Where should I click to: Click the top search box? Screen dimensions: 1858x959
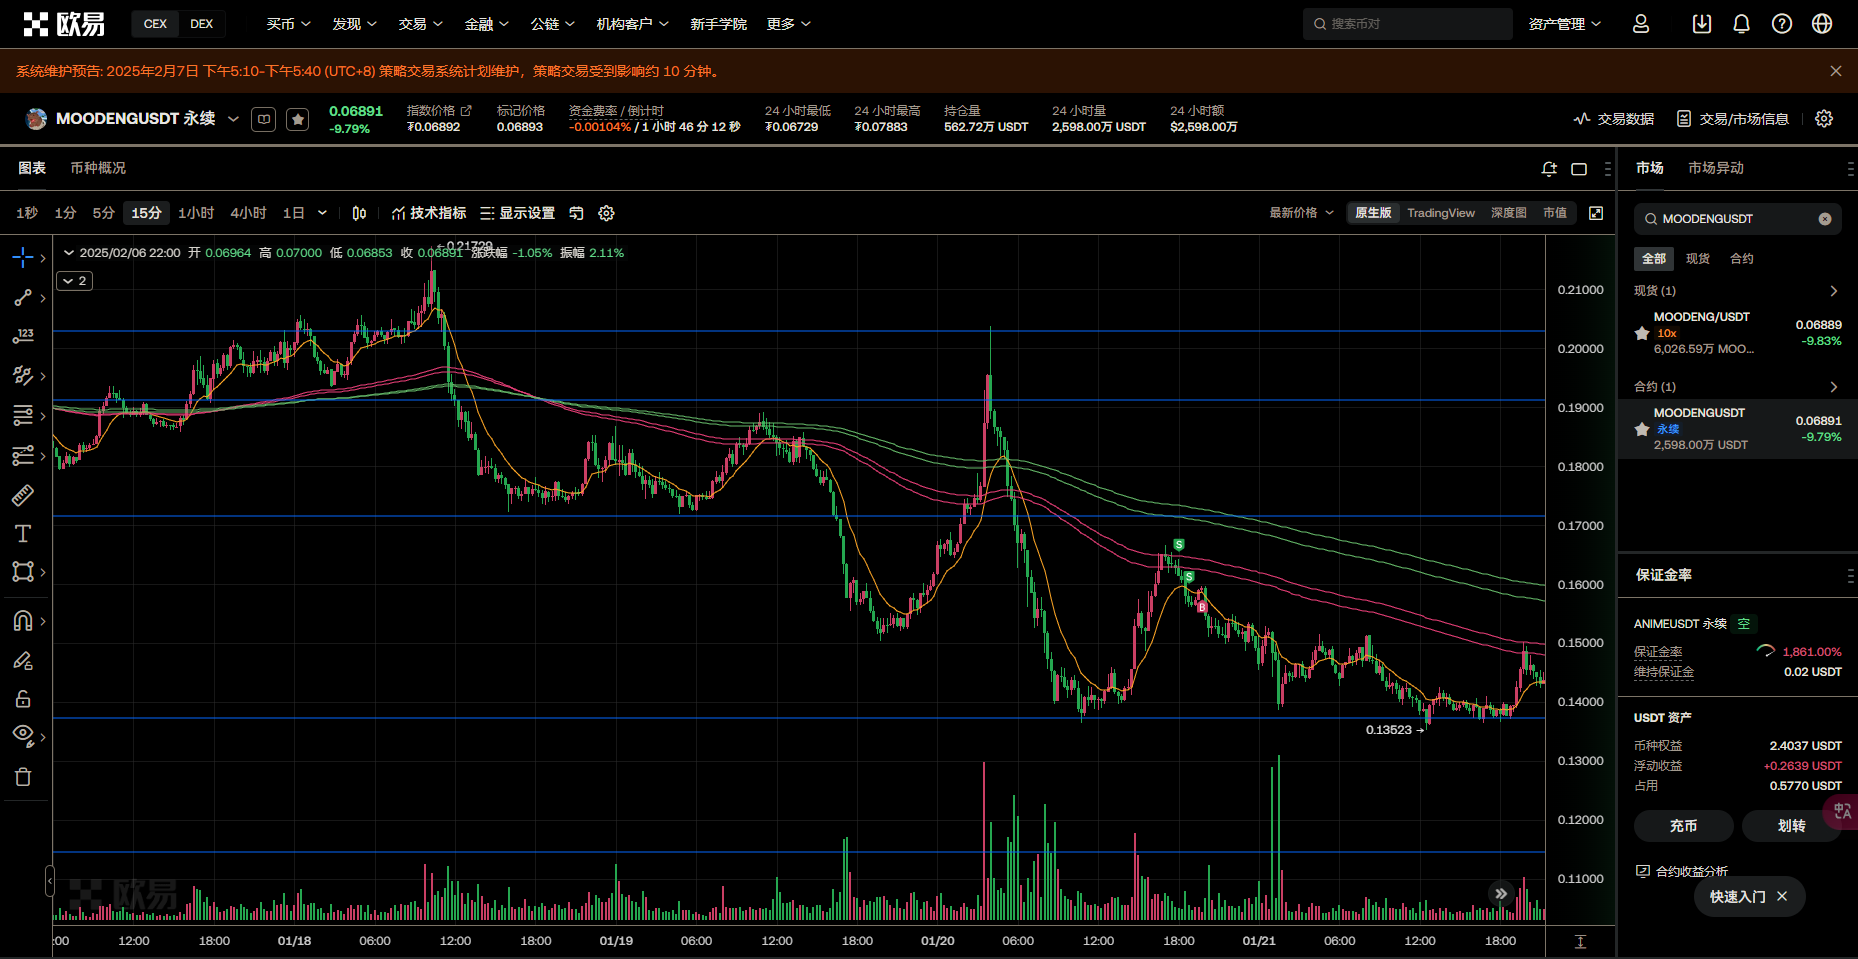tap(1407, 24)
